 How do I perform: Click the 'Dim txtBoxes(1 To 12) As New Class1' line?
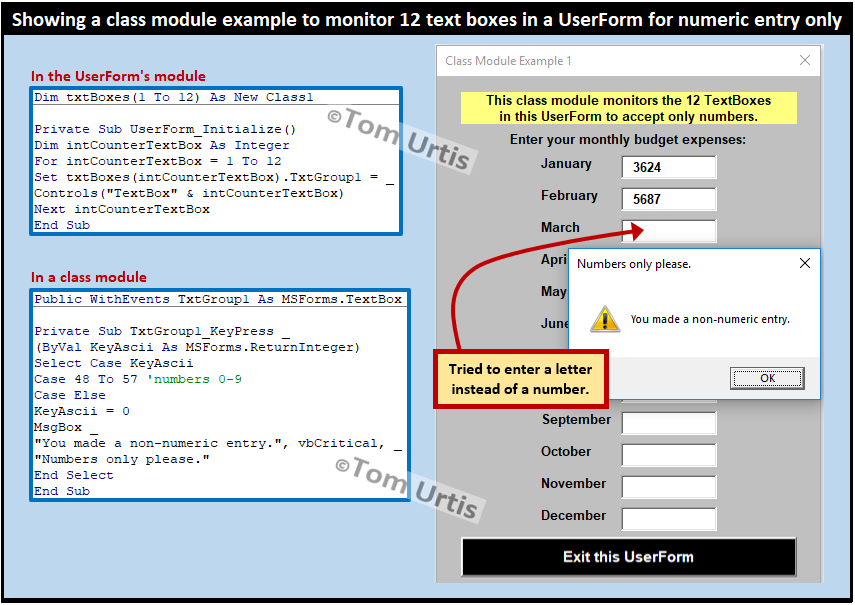tap(173, 97)
